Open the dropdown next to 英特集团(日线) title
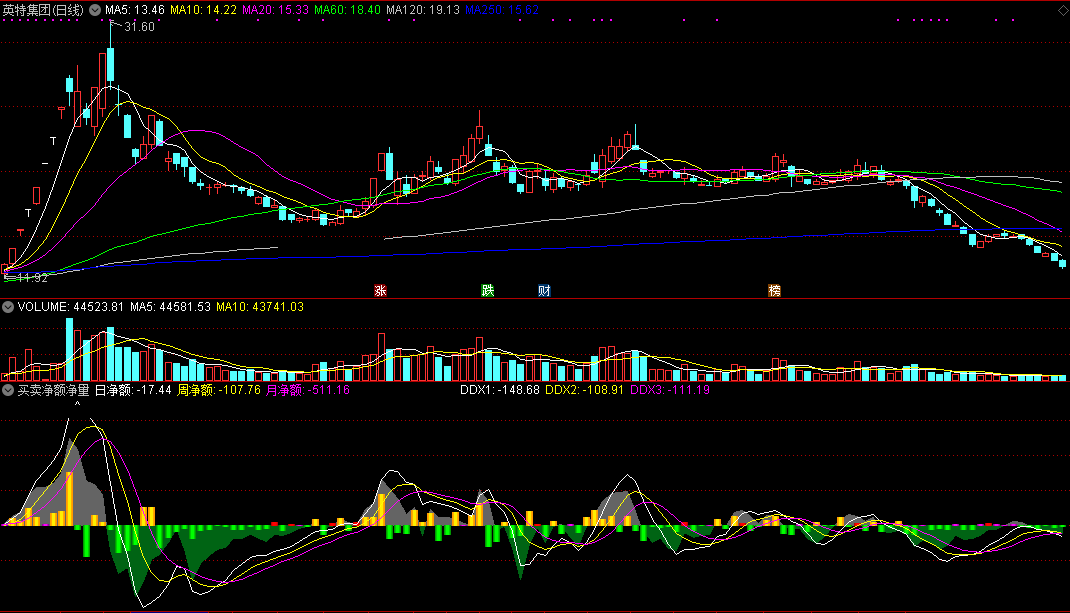1070x613 pixels. coord(95,10)
